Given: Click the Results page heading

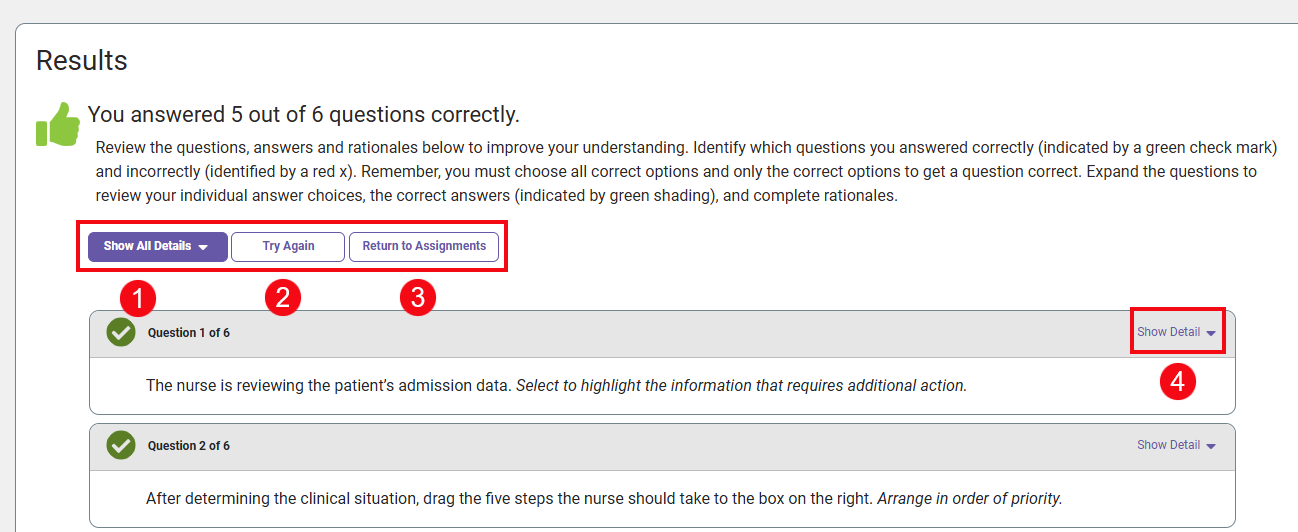Looking at the screenshot, I should pos(82,60).
